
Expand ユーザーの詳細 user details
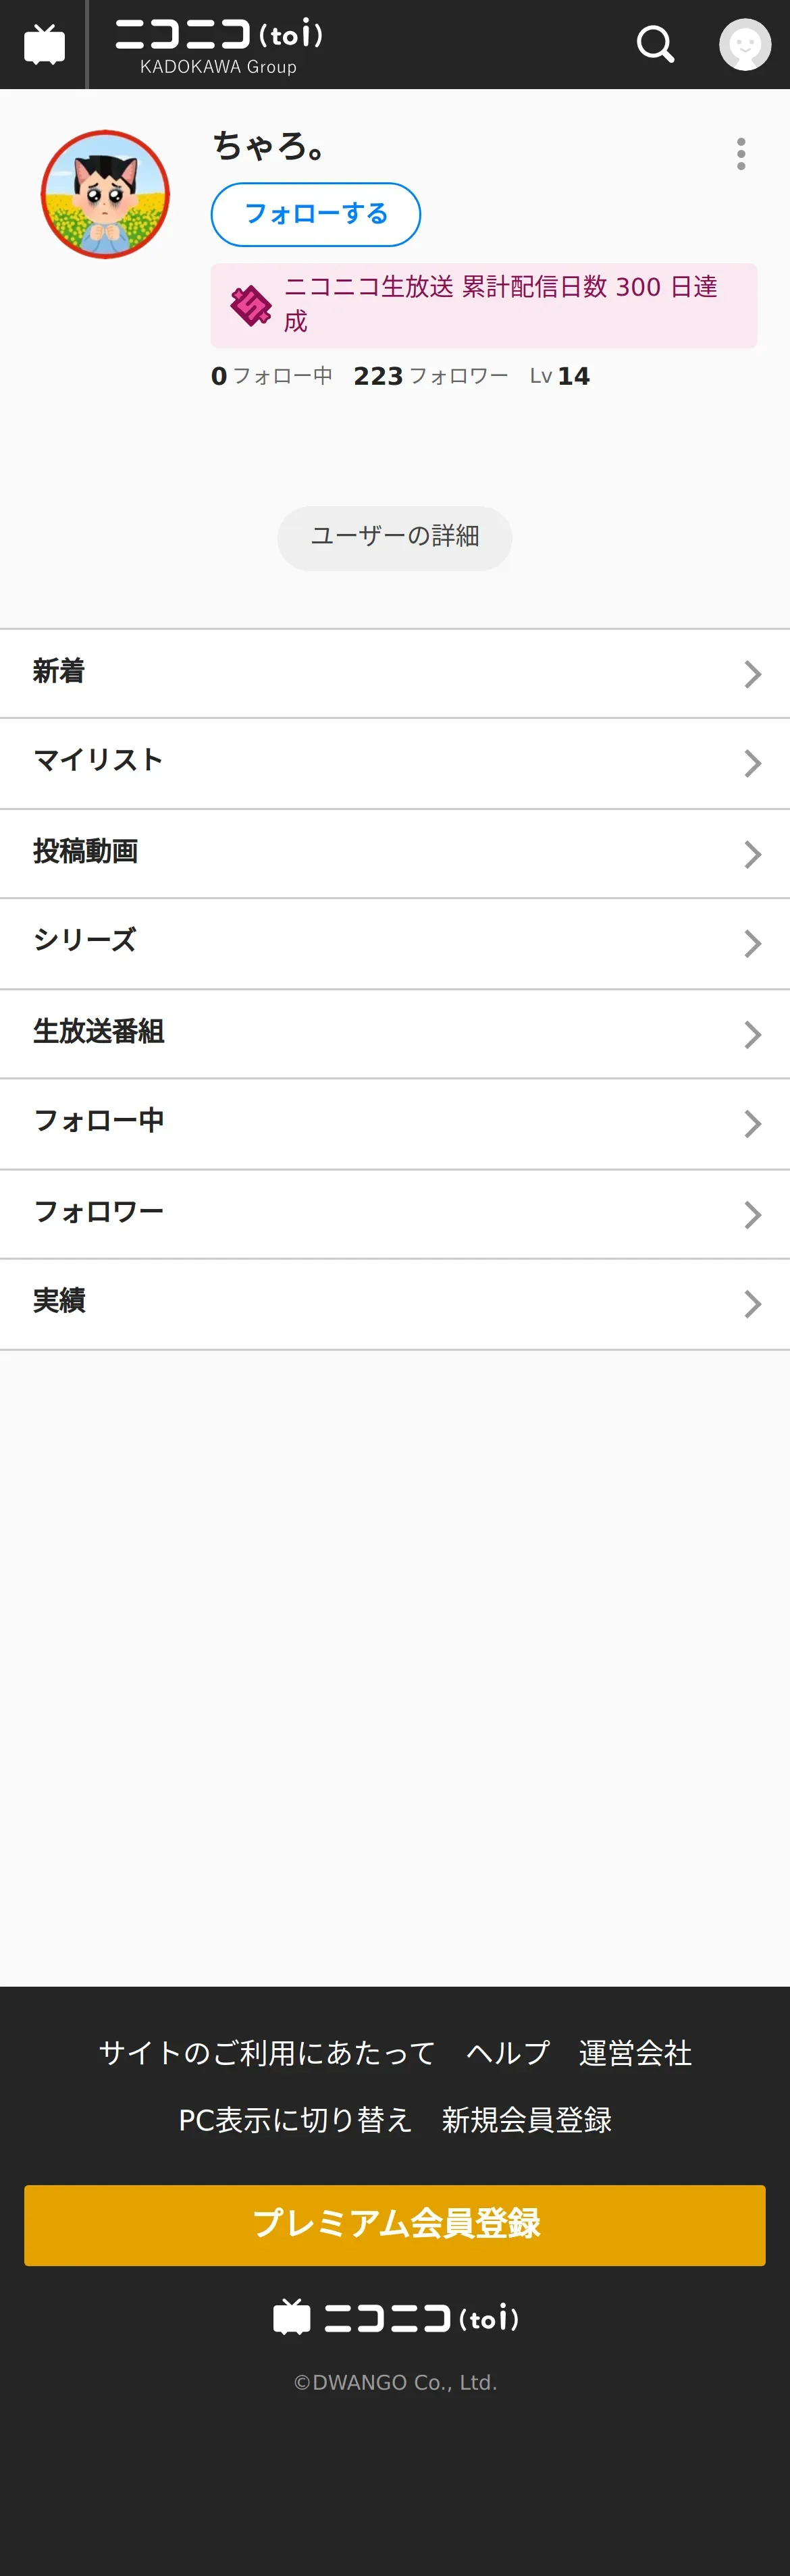point(394,537)
